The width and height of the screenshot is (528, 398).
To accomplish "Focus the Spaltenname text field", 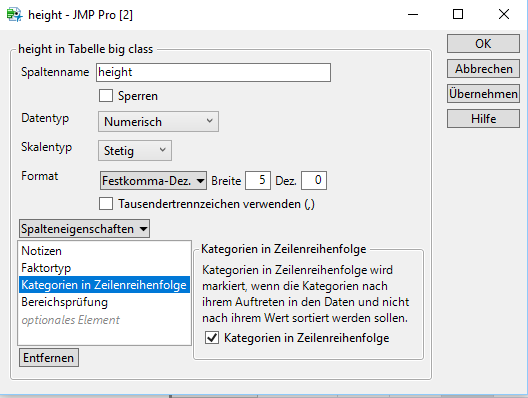I will tap(213, 72).
